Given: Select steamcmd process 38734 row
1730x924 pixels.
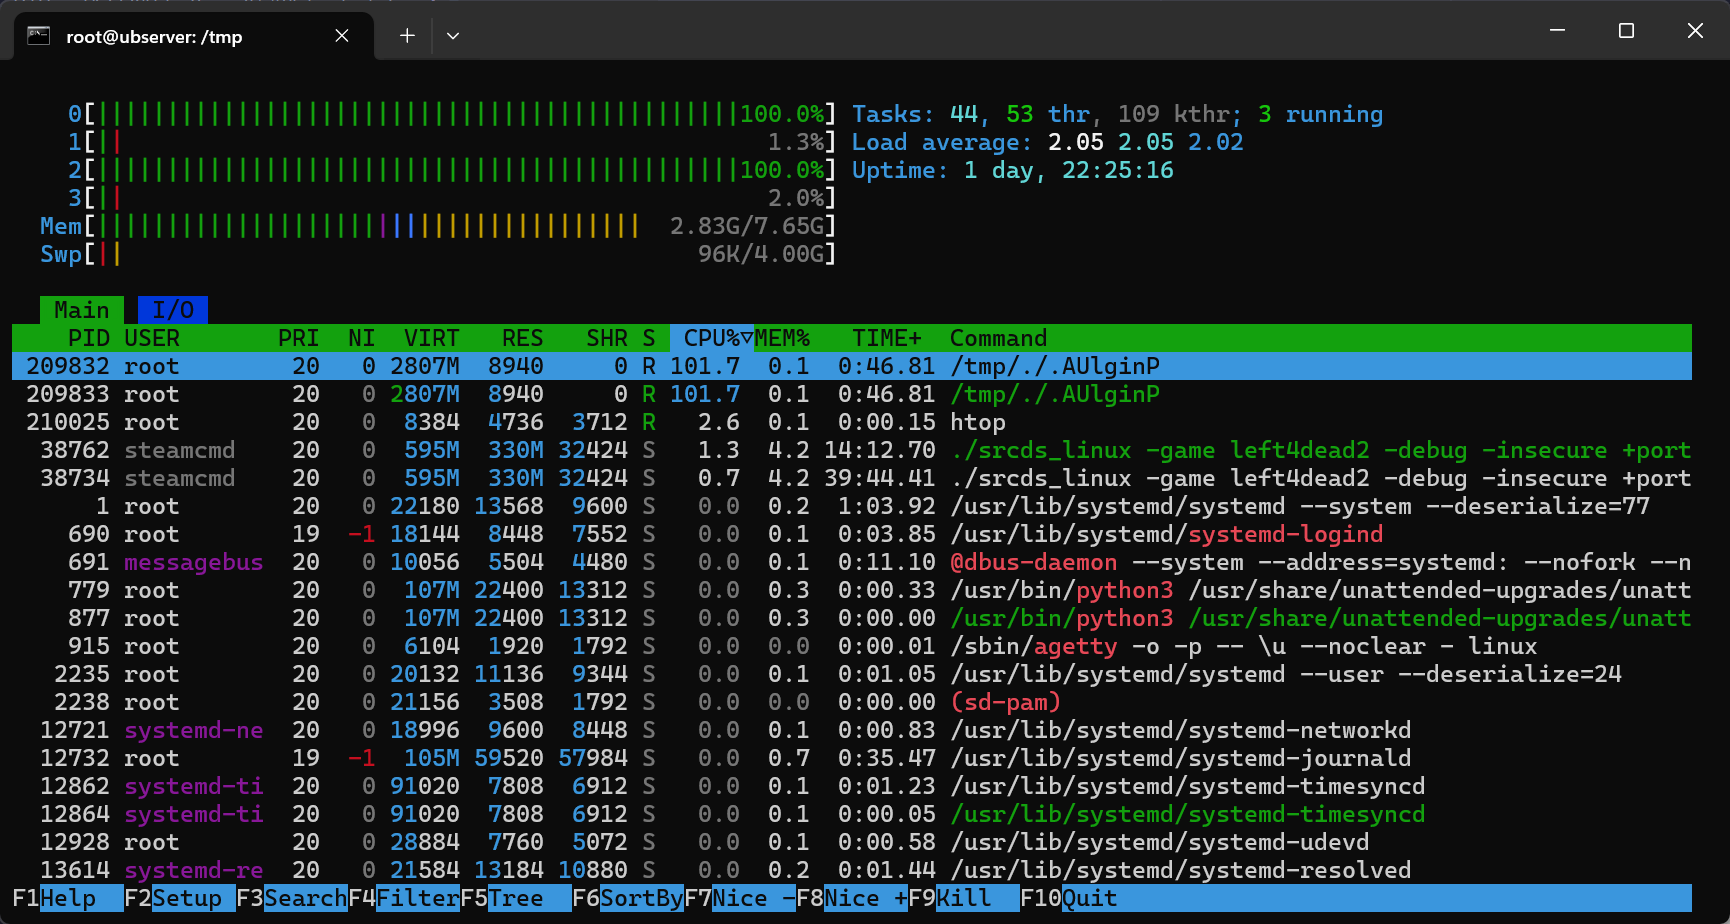Looking at the screenshot, I should click(x=852, y=478).
